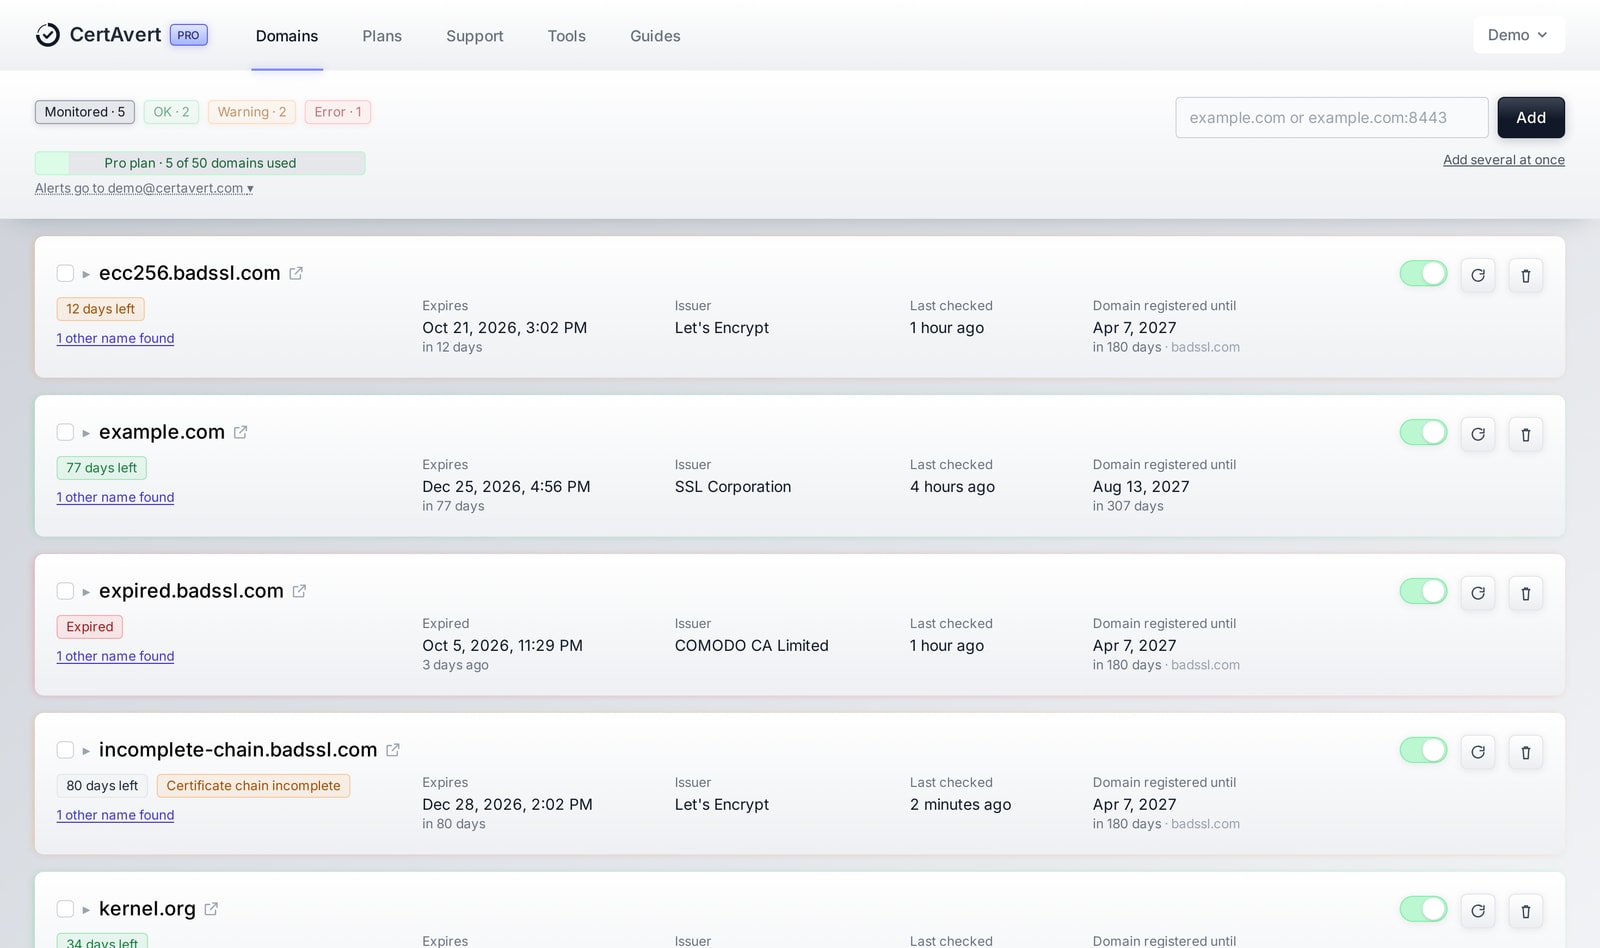The height and width of the screenshot is (948, 1600).
Task: Open incomplete-chain.badssl.com external link icon
Action: click(x=393, y=750)
